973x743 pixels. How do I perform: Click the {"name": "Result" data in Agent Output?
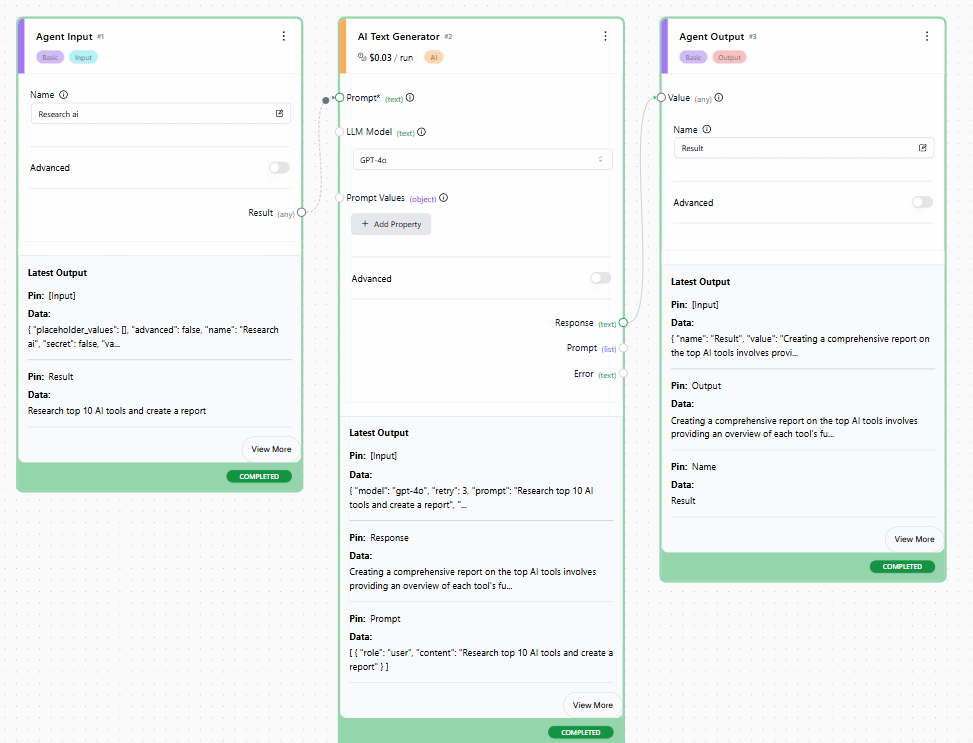800,346
